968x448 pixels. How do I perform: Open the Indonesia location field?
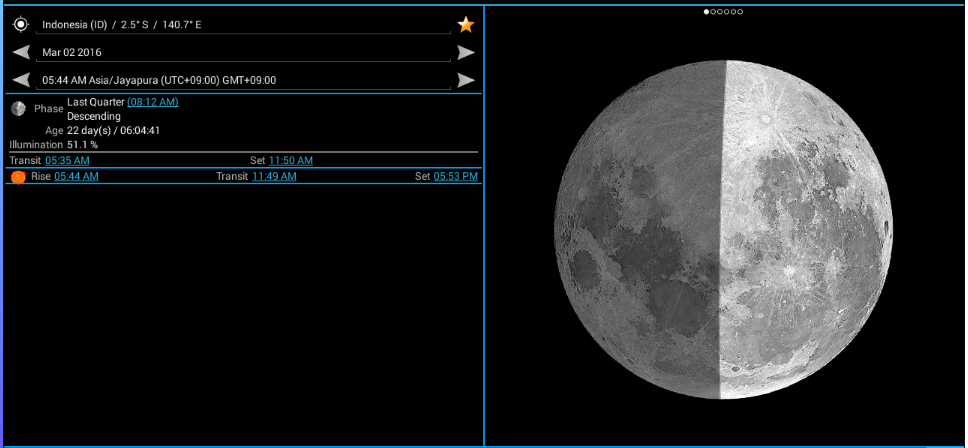click(243, 25)
